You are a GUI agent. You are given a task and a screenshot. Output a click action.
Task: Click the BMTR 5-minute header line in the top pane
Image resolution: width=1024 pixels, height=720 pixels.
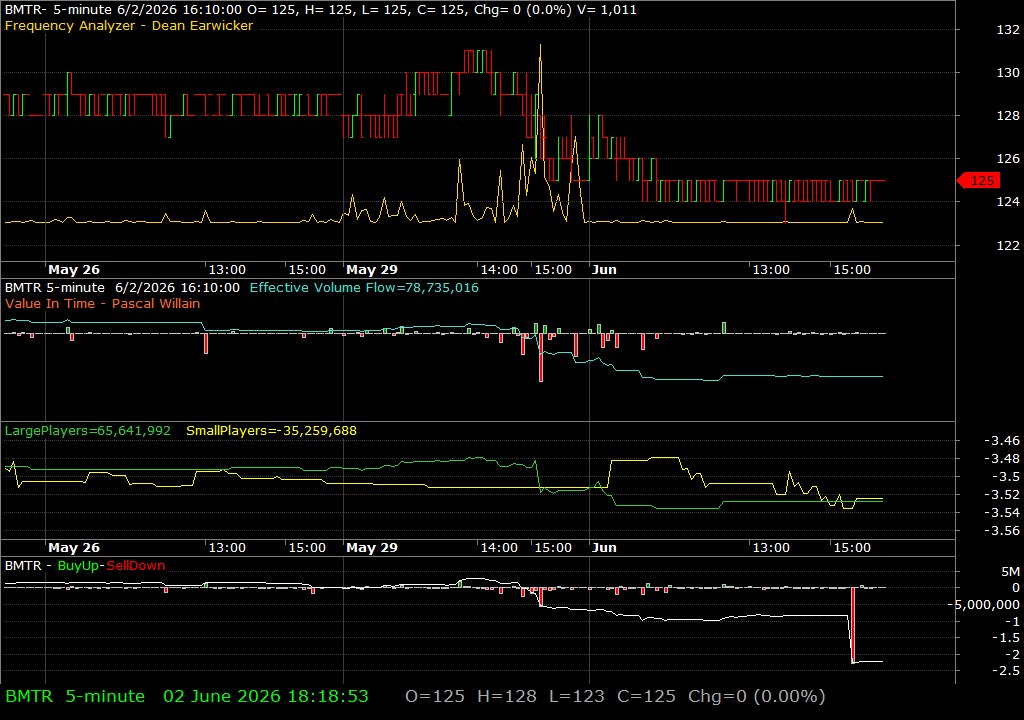pos(320,10)
